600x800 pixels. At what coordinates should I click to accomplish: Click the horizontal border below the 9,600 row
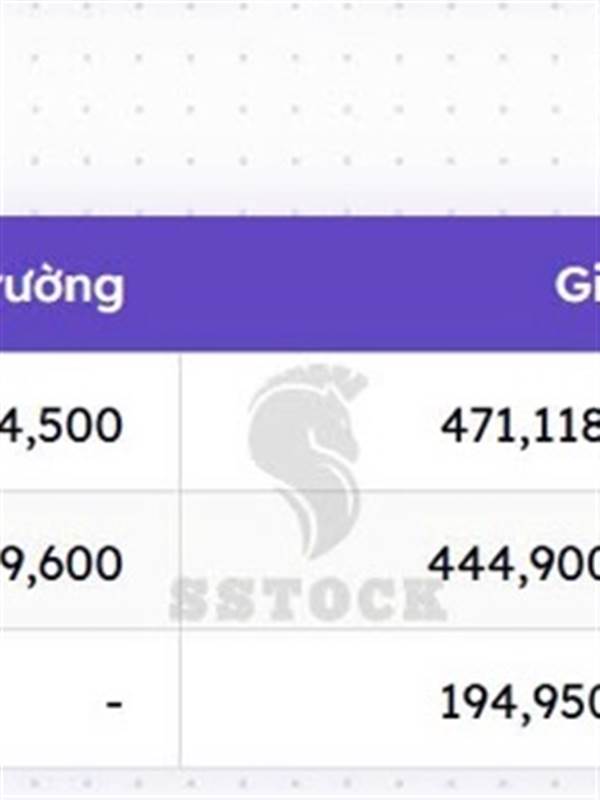click(300, 629)
